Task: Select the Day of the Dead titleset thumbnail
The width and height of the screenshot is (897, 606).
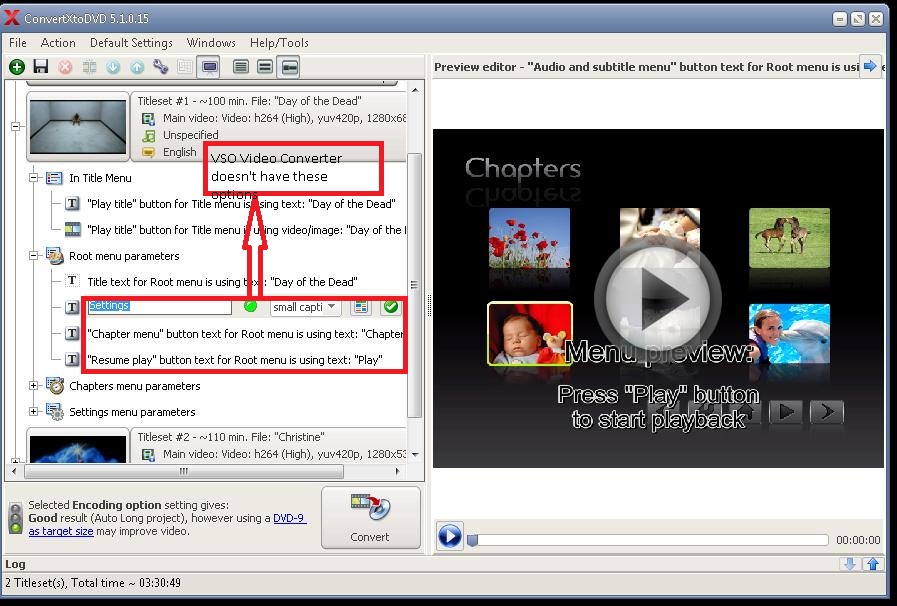Action: pyautogui.click(x=78, y=126)
